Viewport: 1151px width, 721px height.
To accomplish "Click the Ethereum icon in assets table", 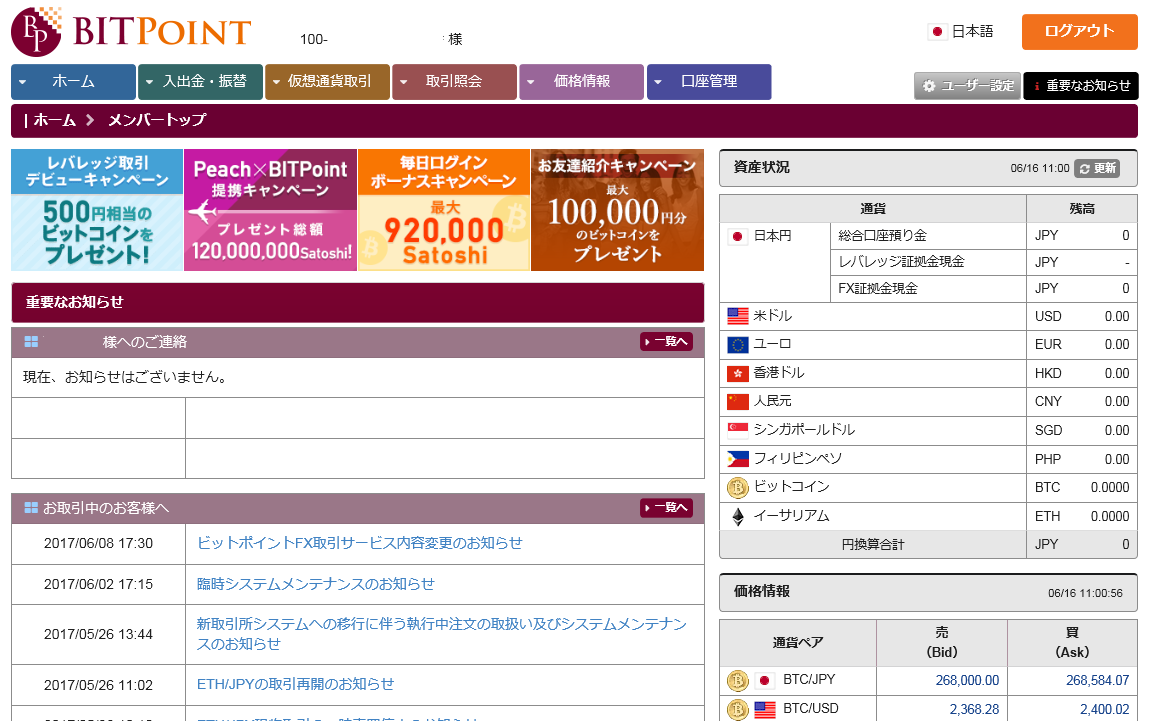I will 738,517.
